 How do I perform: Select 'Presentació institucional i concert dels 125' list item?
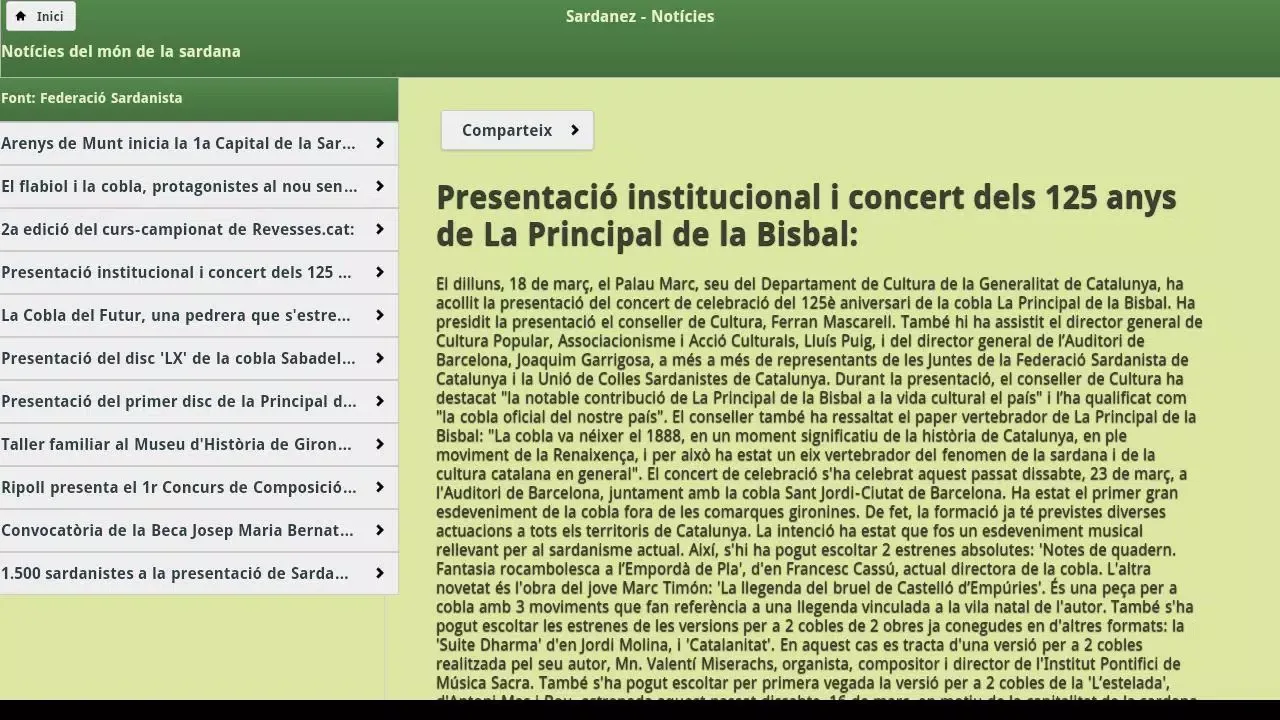tap(199, 272)
